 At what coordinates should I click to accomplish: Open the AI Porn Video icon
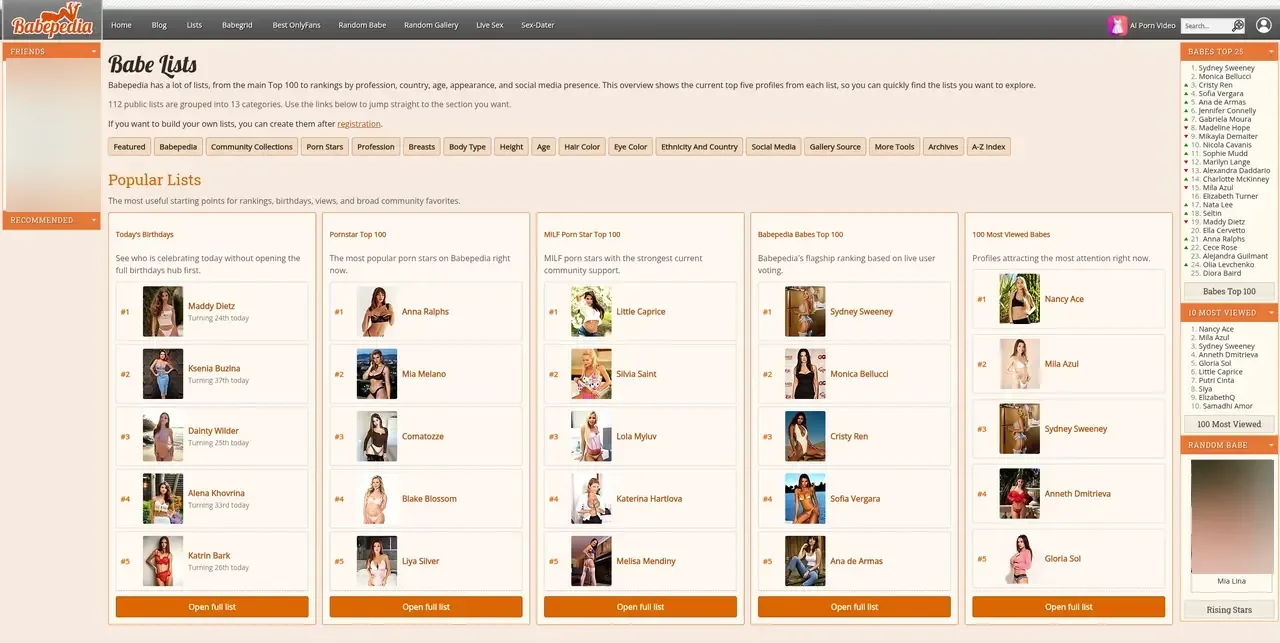point(1117,25)
